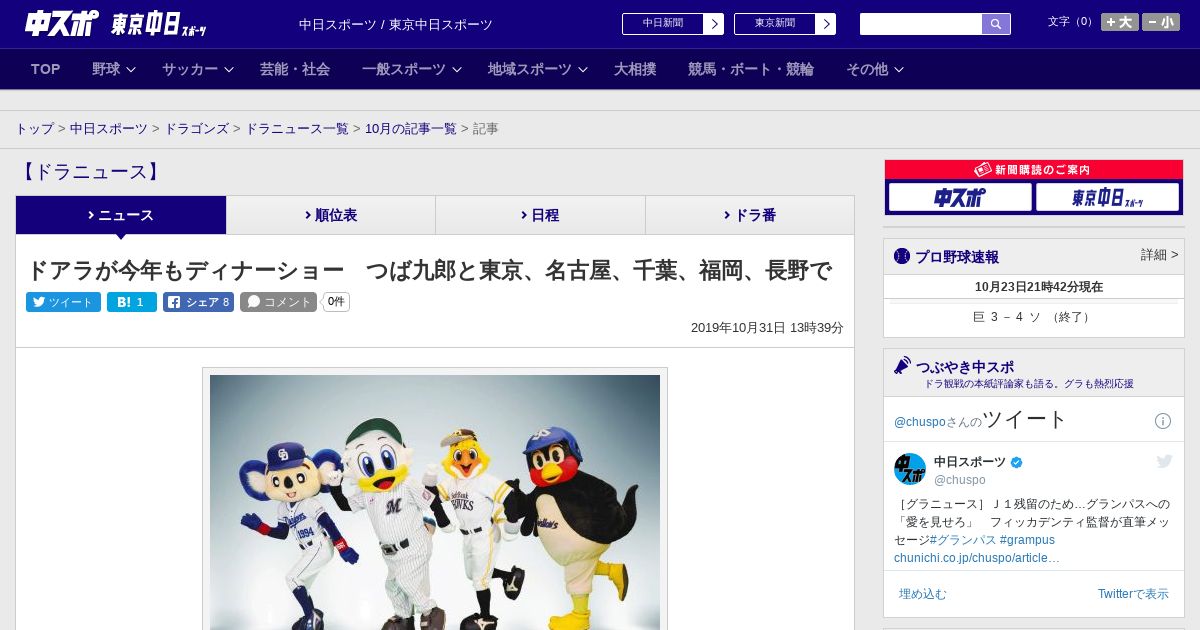Click inside the header search field
This screenshot has height=630, width=1200.
tap(921, 24)
